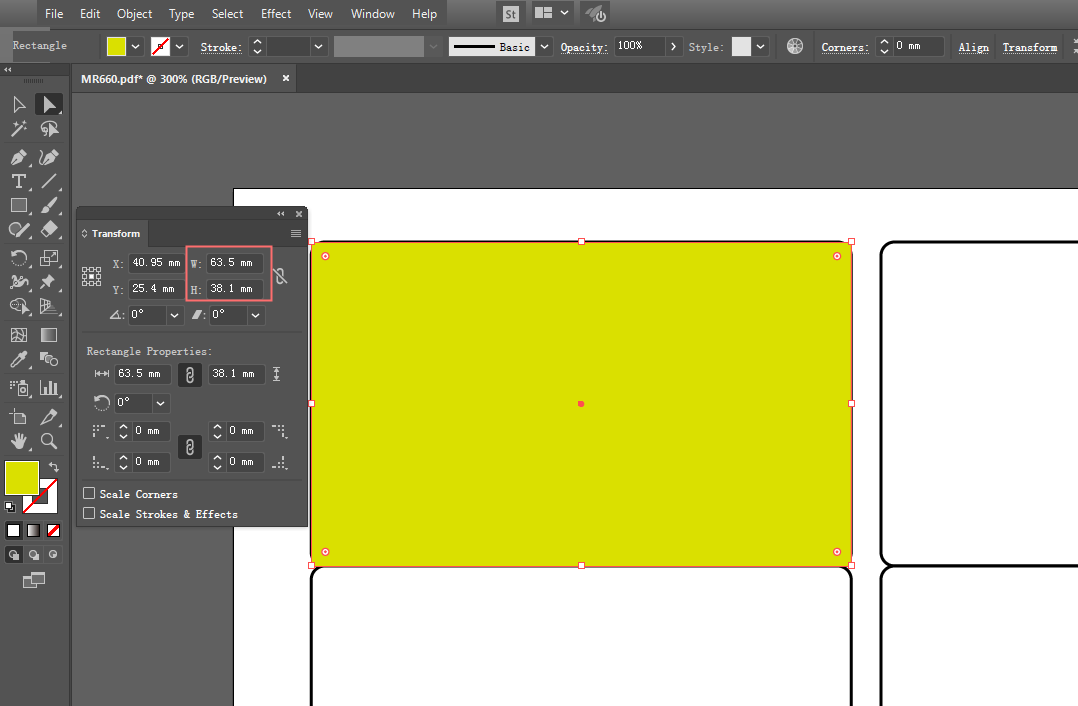1078x706 pixels.
Task: Toggle constrain width and height proportions
Action: point(280,276)
